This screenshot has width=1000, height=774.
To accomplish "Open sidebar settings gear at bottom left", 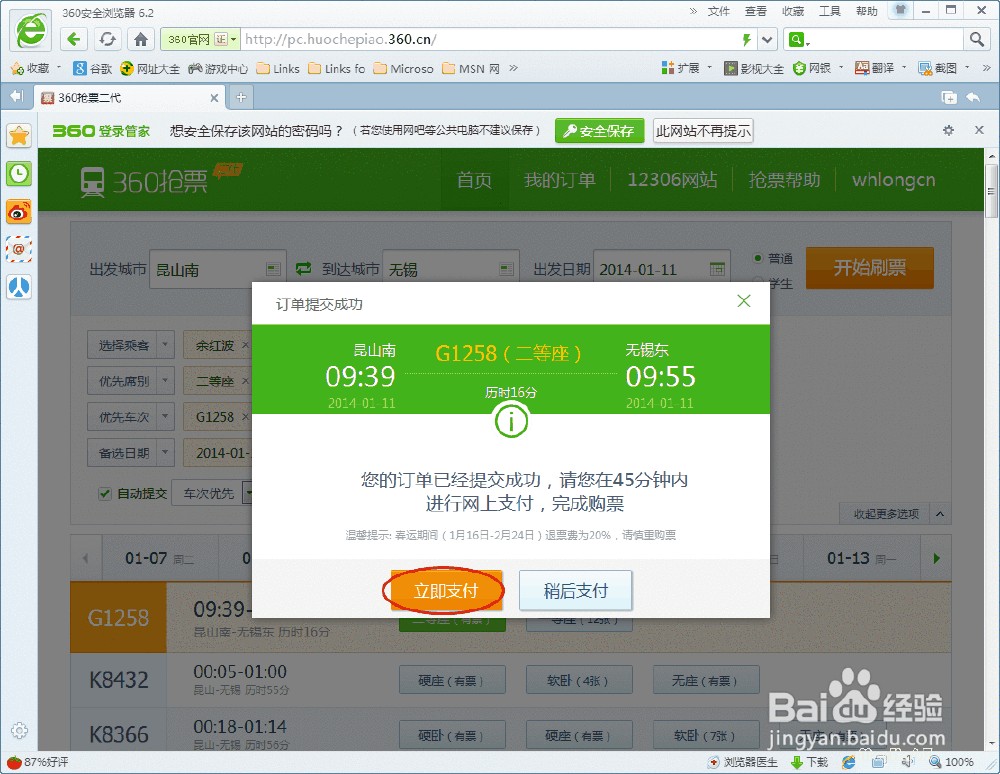I will coord(19,731).
